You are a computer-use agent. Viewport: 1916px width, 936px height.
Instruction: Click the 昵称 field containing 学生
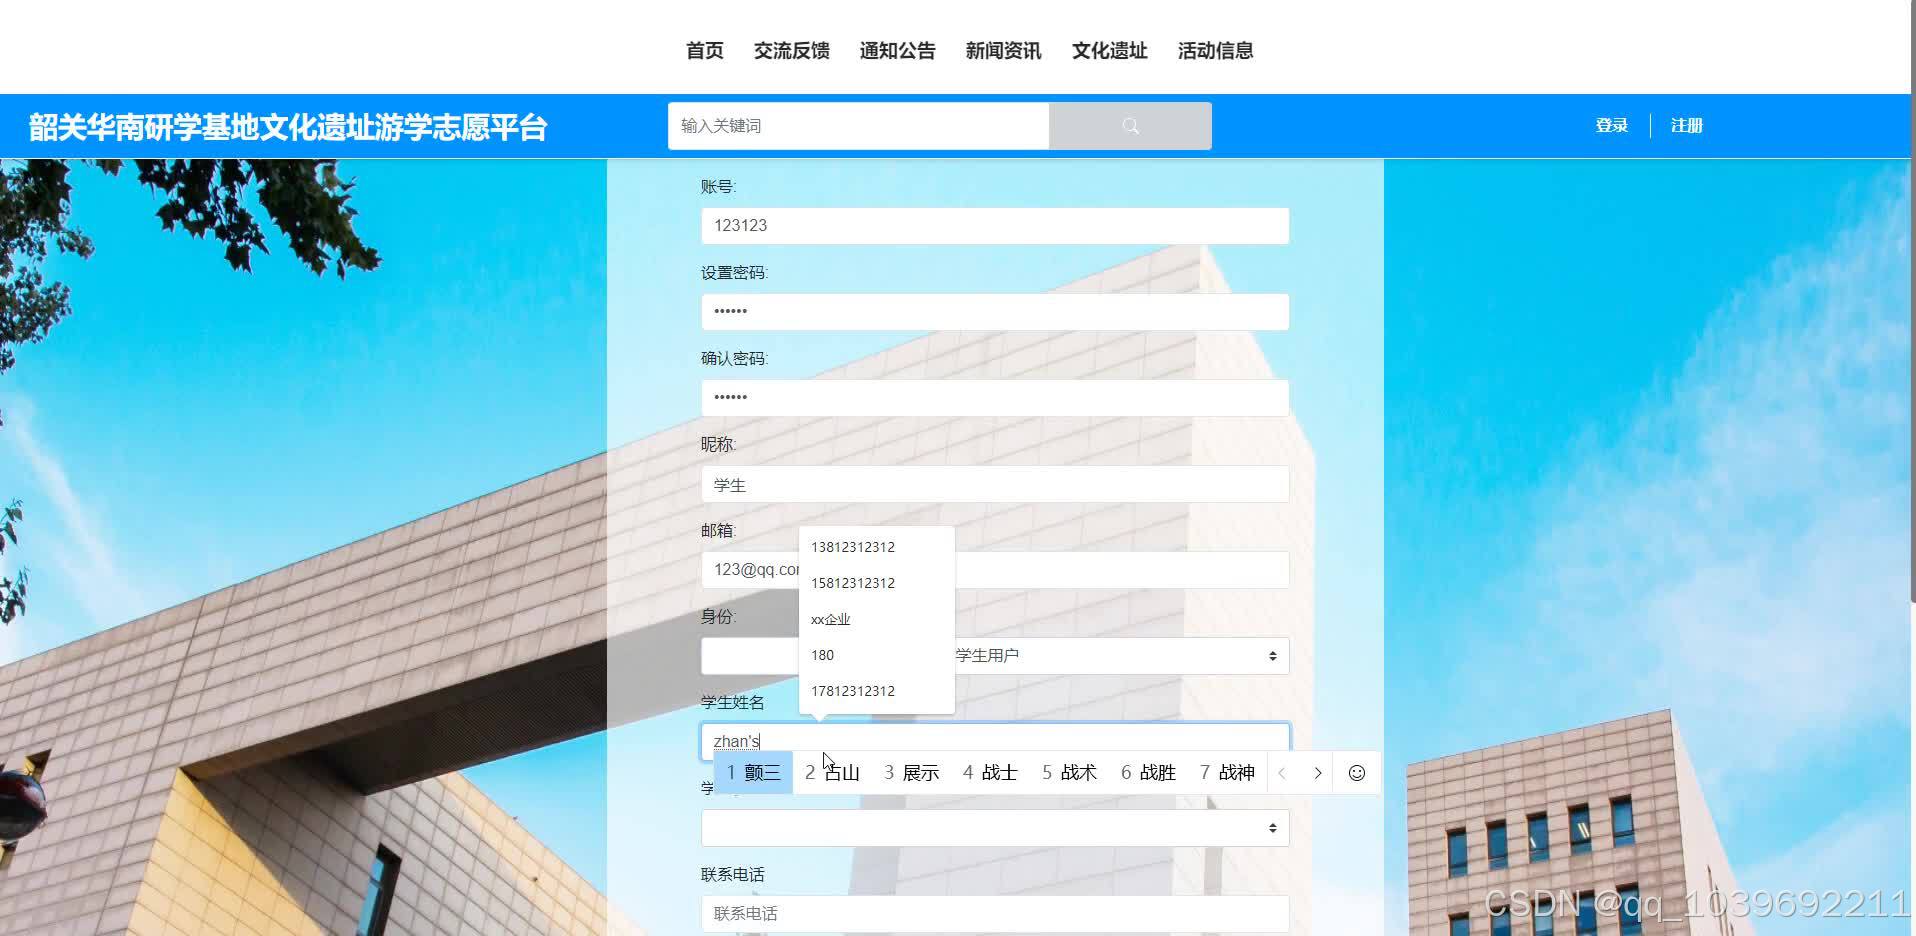coord(995,484)
